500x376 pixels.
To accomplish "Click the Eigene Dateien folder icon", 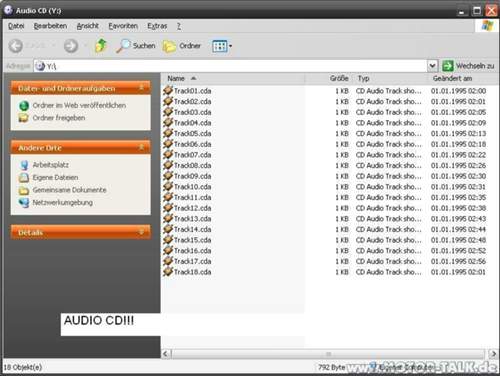I will (x=24, y=178).
